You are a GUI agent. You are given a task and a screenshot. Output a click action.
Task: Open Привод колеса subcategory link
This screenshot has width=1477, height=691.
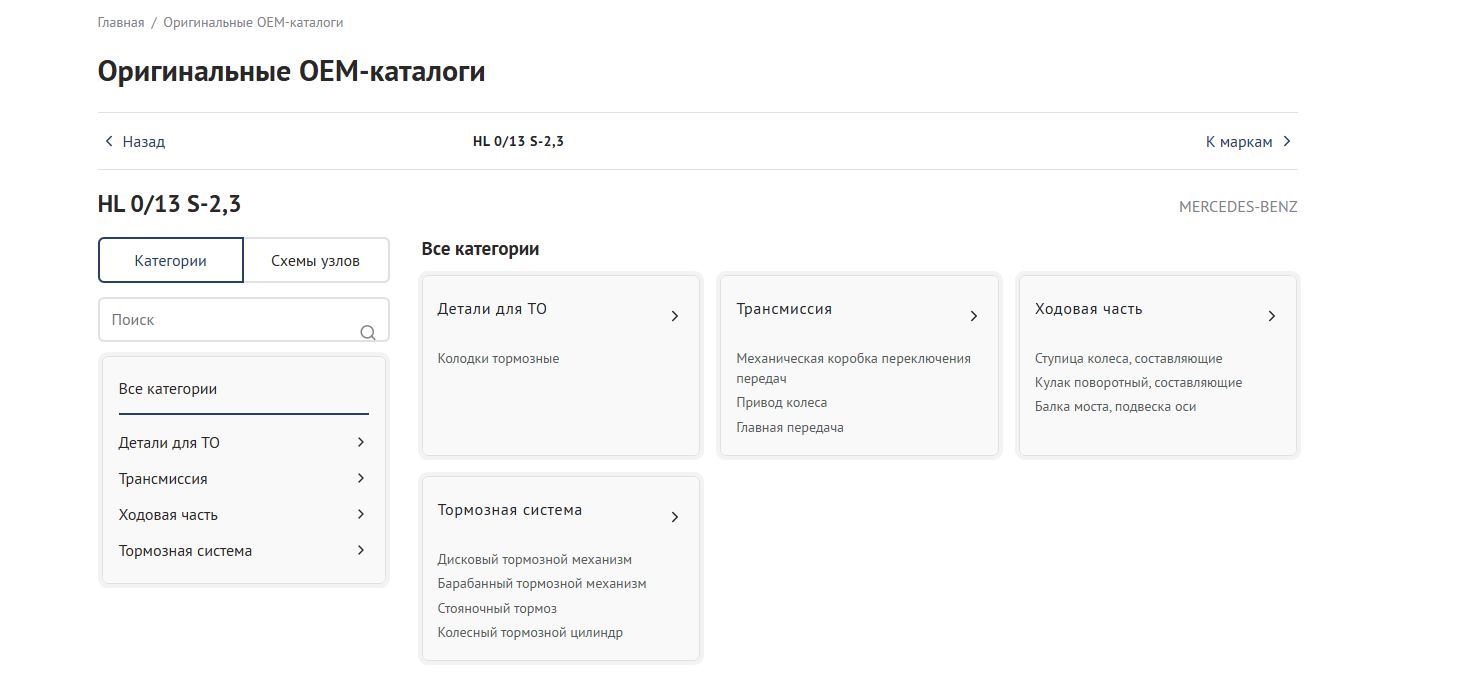click(x=782, y=403)
